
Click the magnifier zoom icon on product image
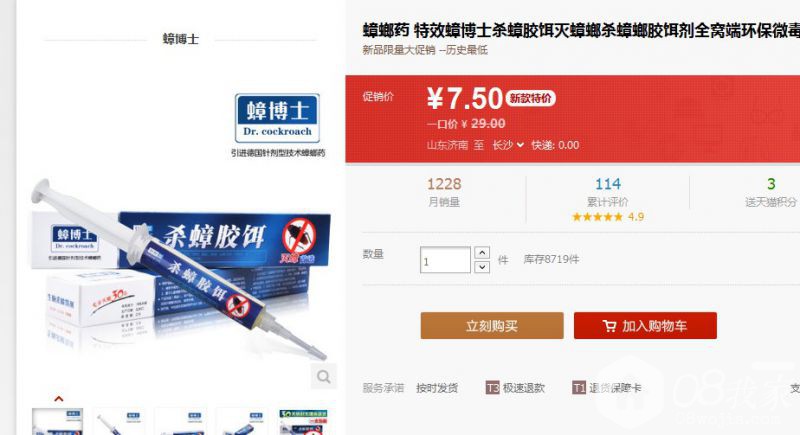tap(323, 376)
